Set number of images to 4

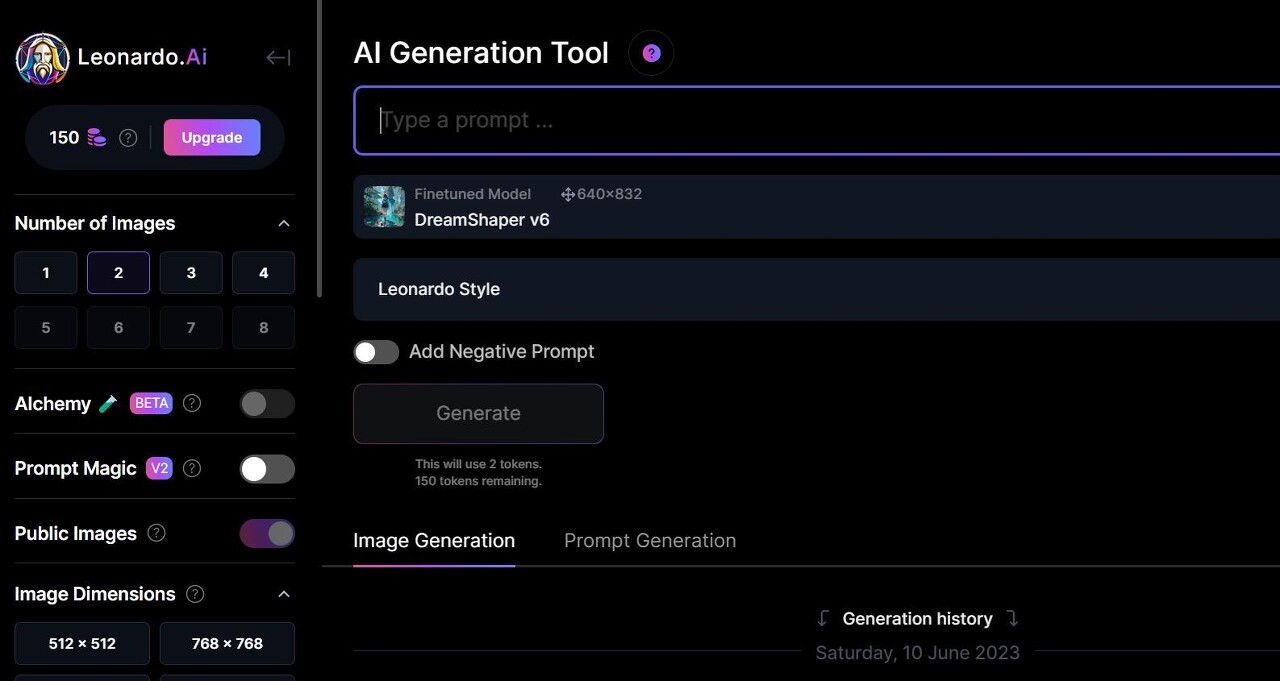263,272
